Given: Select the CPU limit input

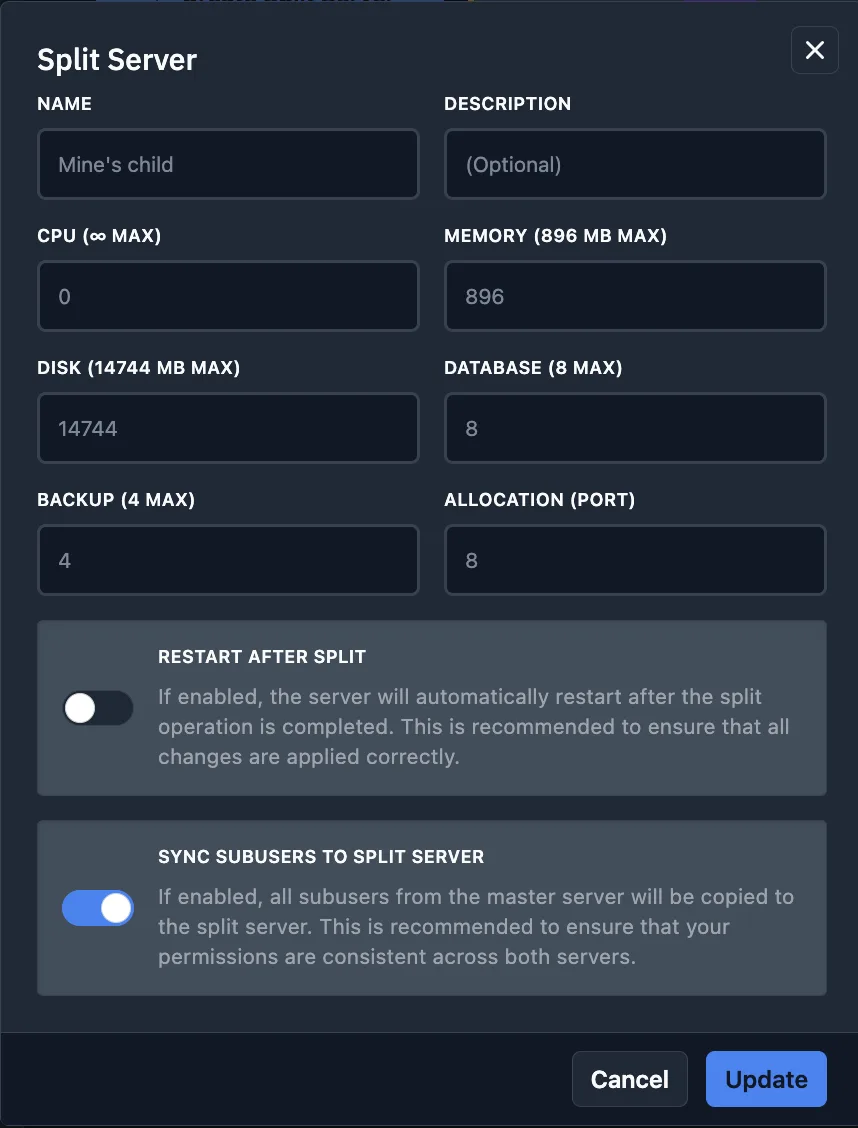Looking at the screenshot, I should tap(228, 296).
